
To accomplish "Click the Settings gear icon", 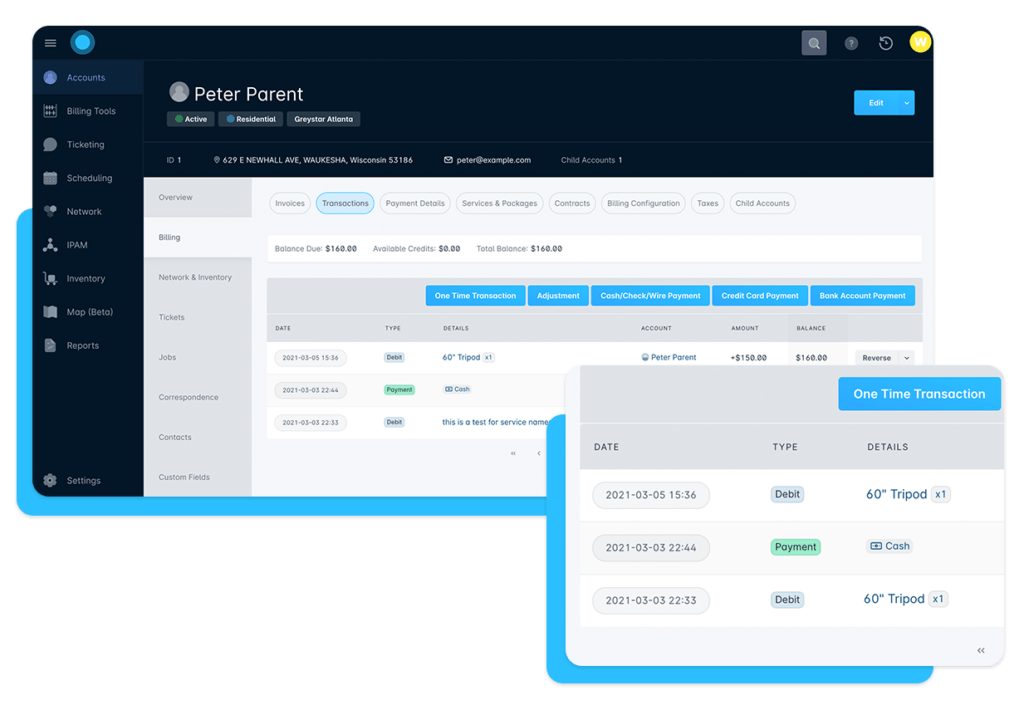I will point(50,480).
